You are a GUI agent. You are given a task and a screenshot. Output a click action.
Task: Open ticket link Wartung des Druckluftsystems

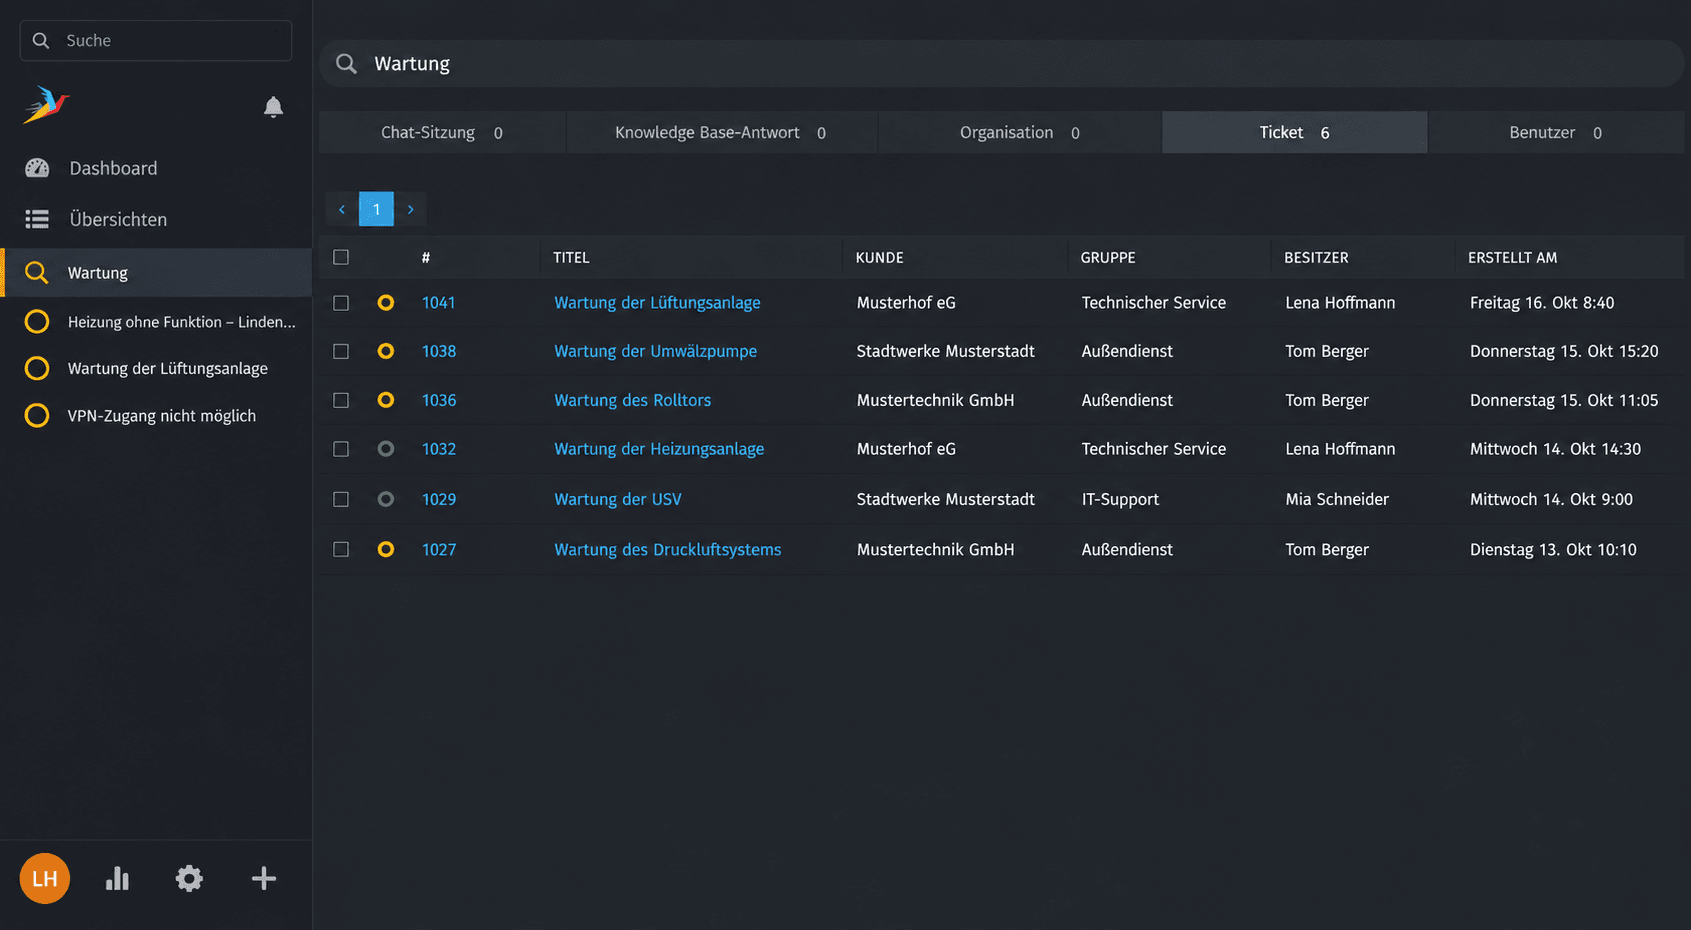coord(668,549)
